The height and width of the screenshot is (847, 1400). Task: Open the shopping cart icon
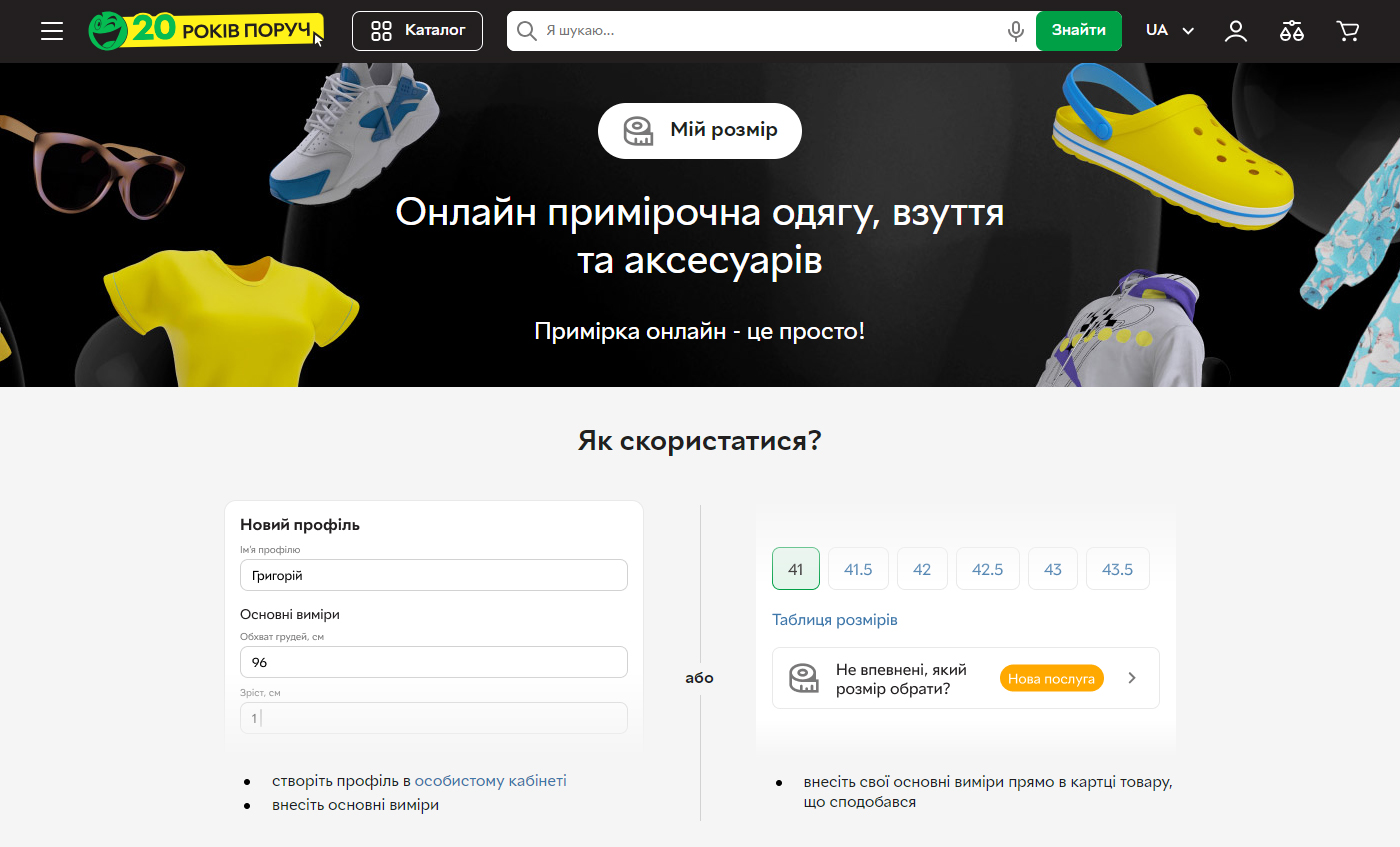tap(1348, 31)
